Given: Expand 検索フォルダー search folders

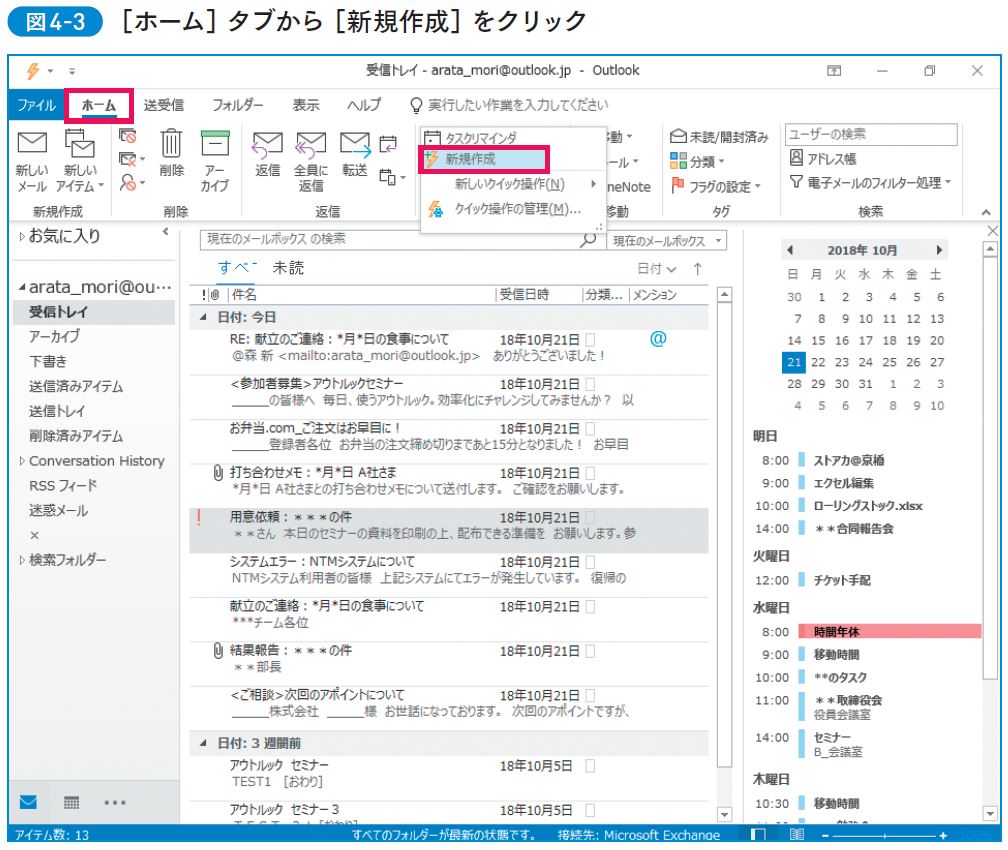Looking at the screenshot, I should (22, 560).
